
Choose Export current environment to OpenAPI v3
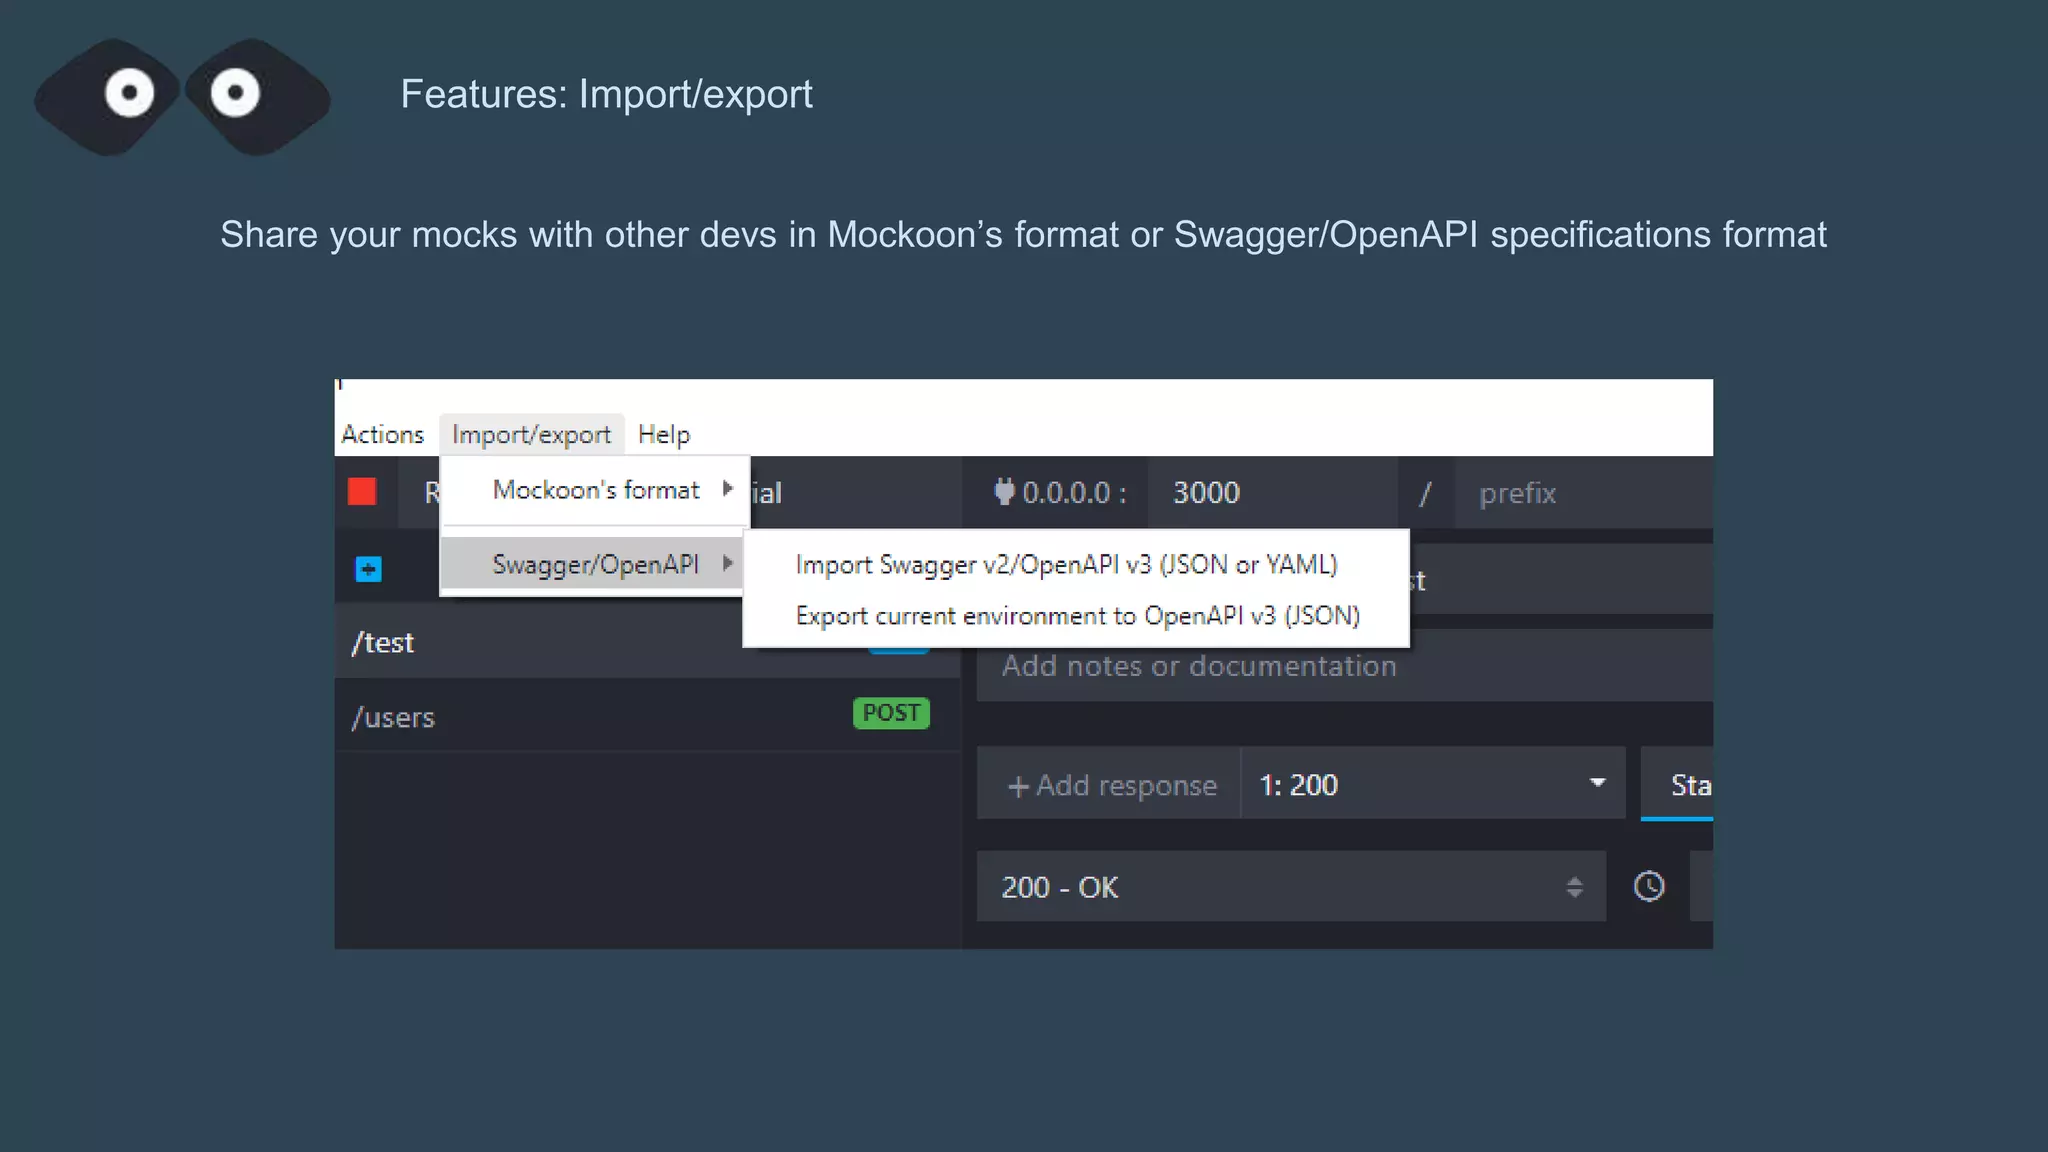(1077, 616)
